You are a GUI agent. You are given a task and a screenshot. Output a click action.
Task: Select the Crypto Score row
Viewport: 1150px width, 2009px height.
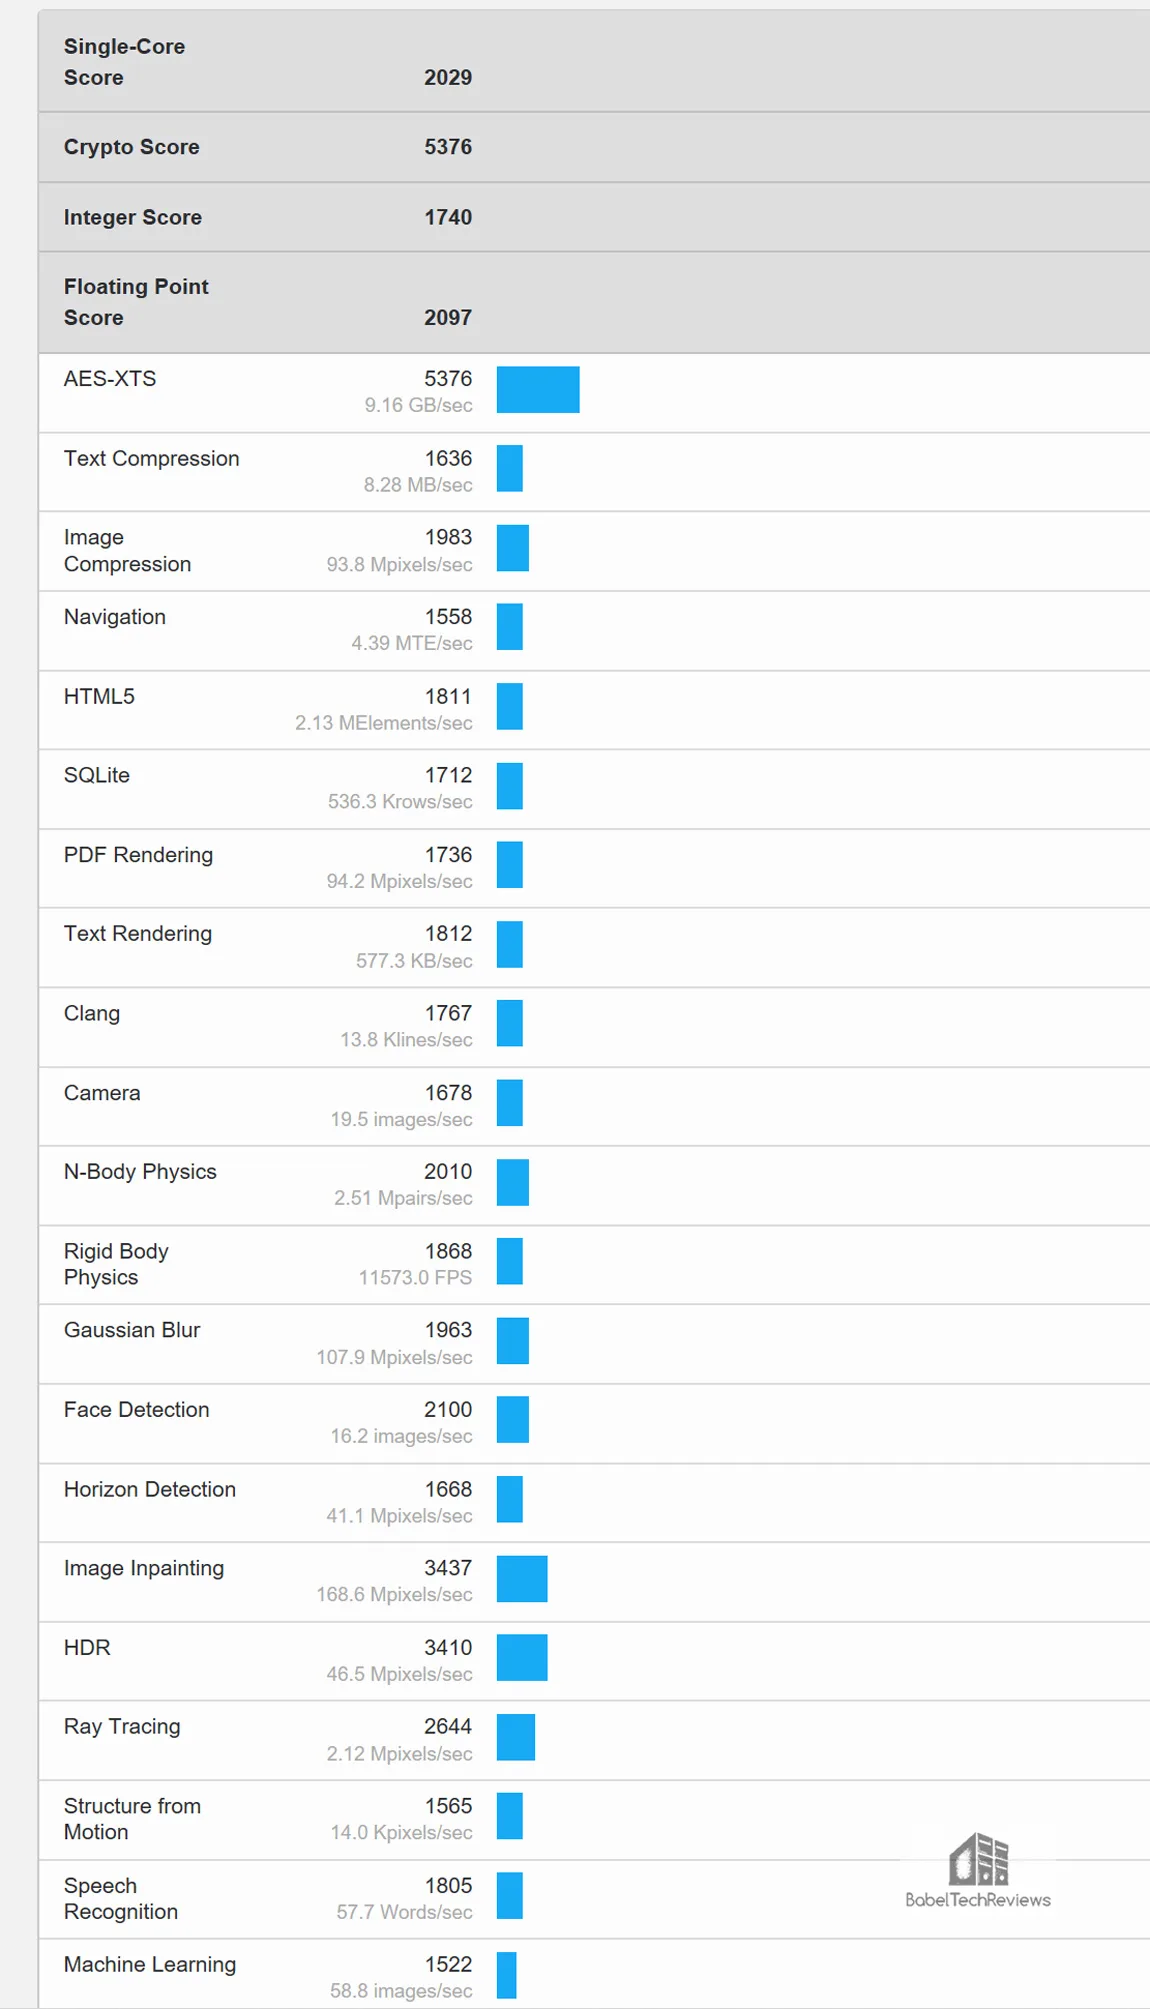pyautogui.click(x=594, y=147)
